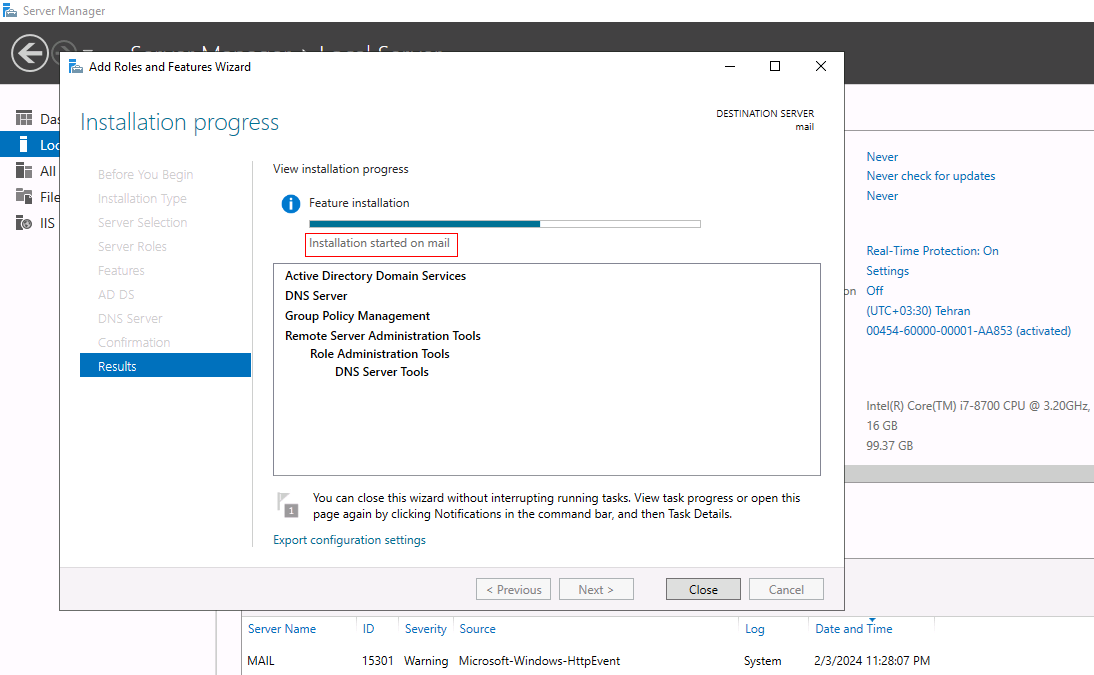Click the feature installation progress bar

pyautogui.click(x=504, y=224)
